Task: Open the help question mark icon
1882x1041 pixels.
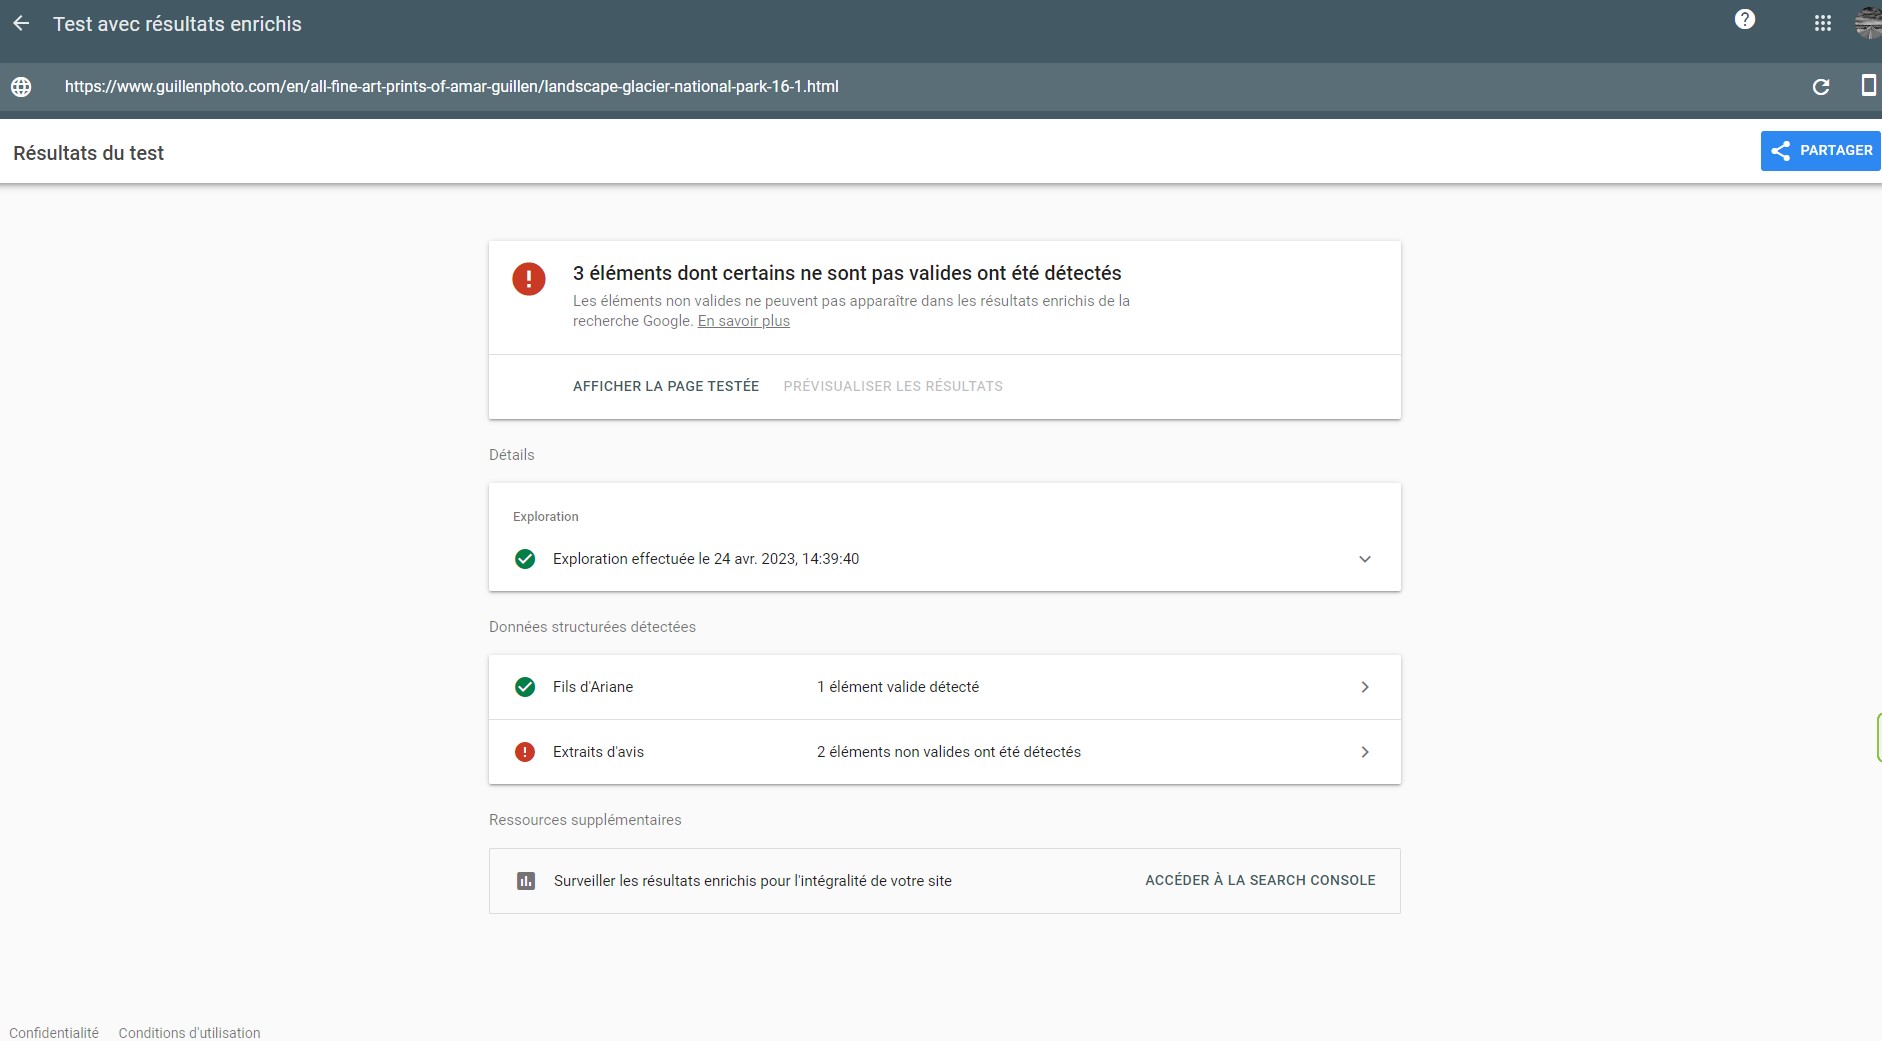Action: tap(1745, 20)
